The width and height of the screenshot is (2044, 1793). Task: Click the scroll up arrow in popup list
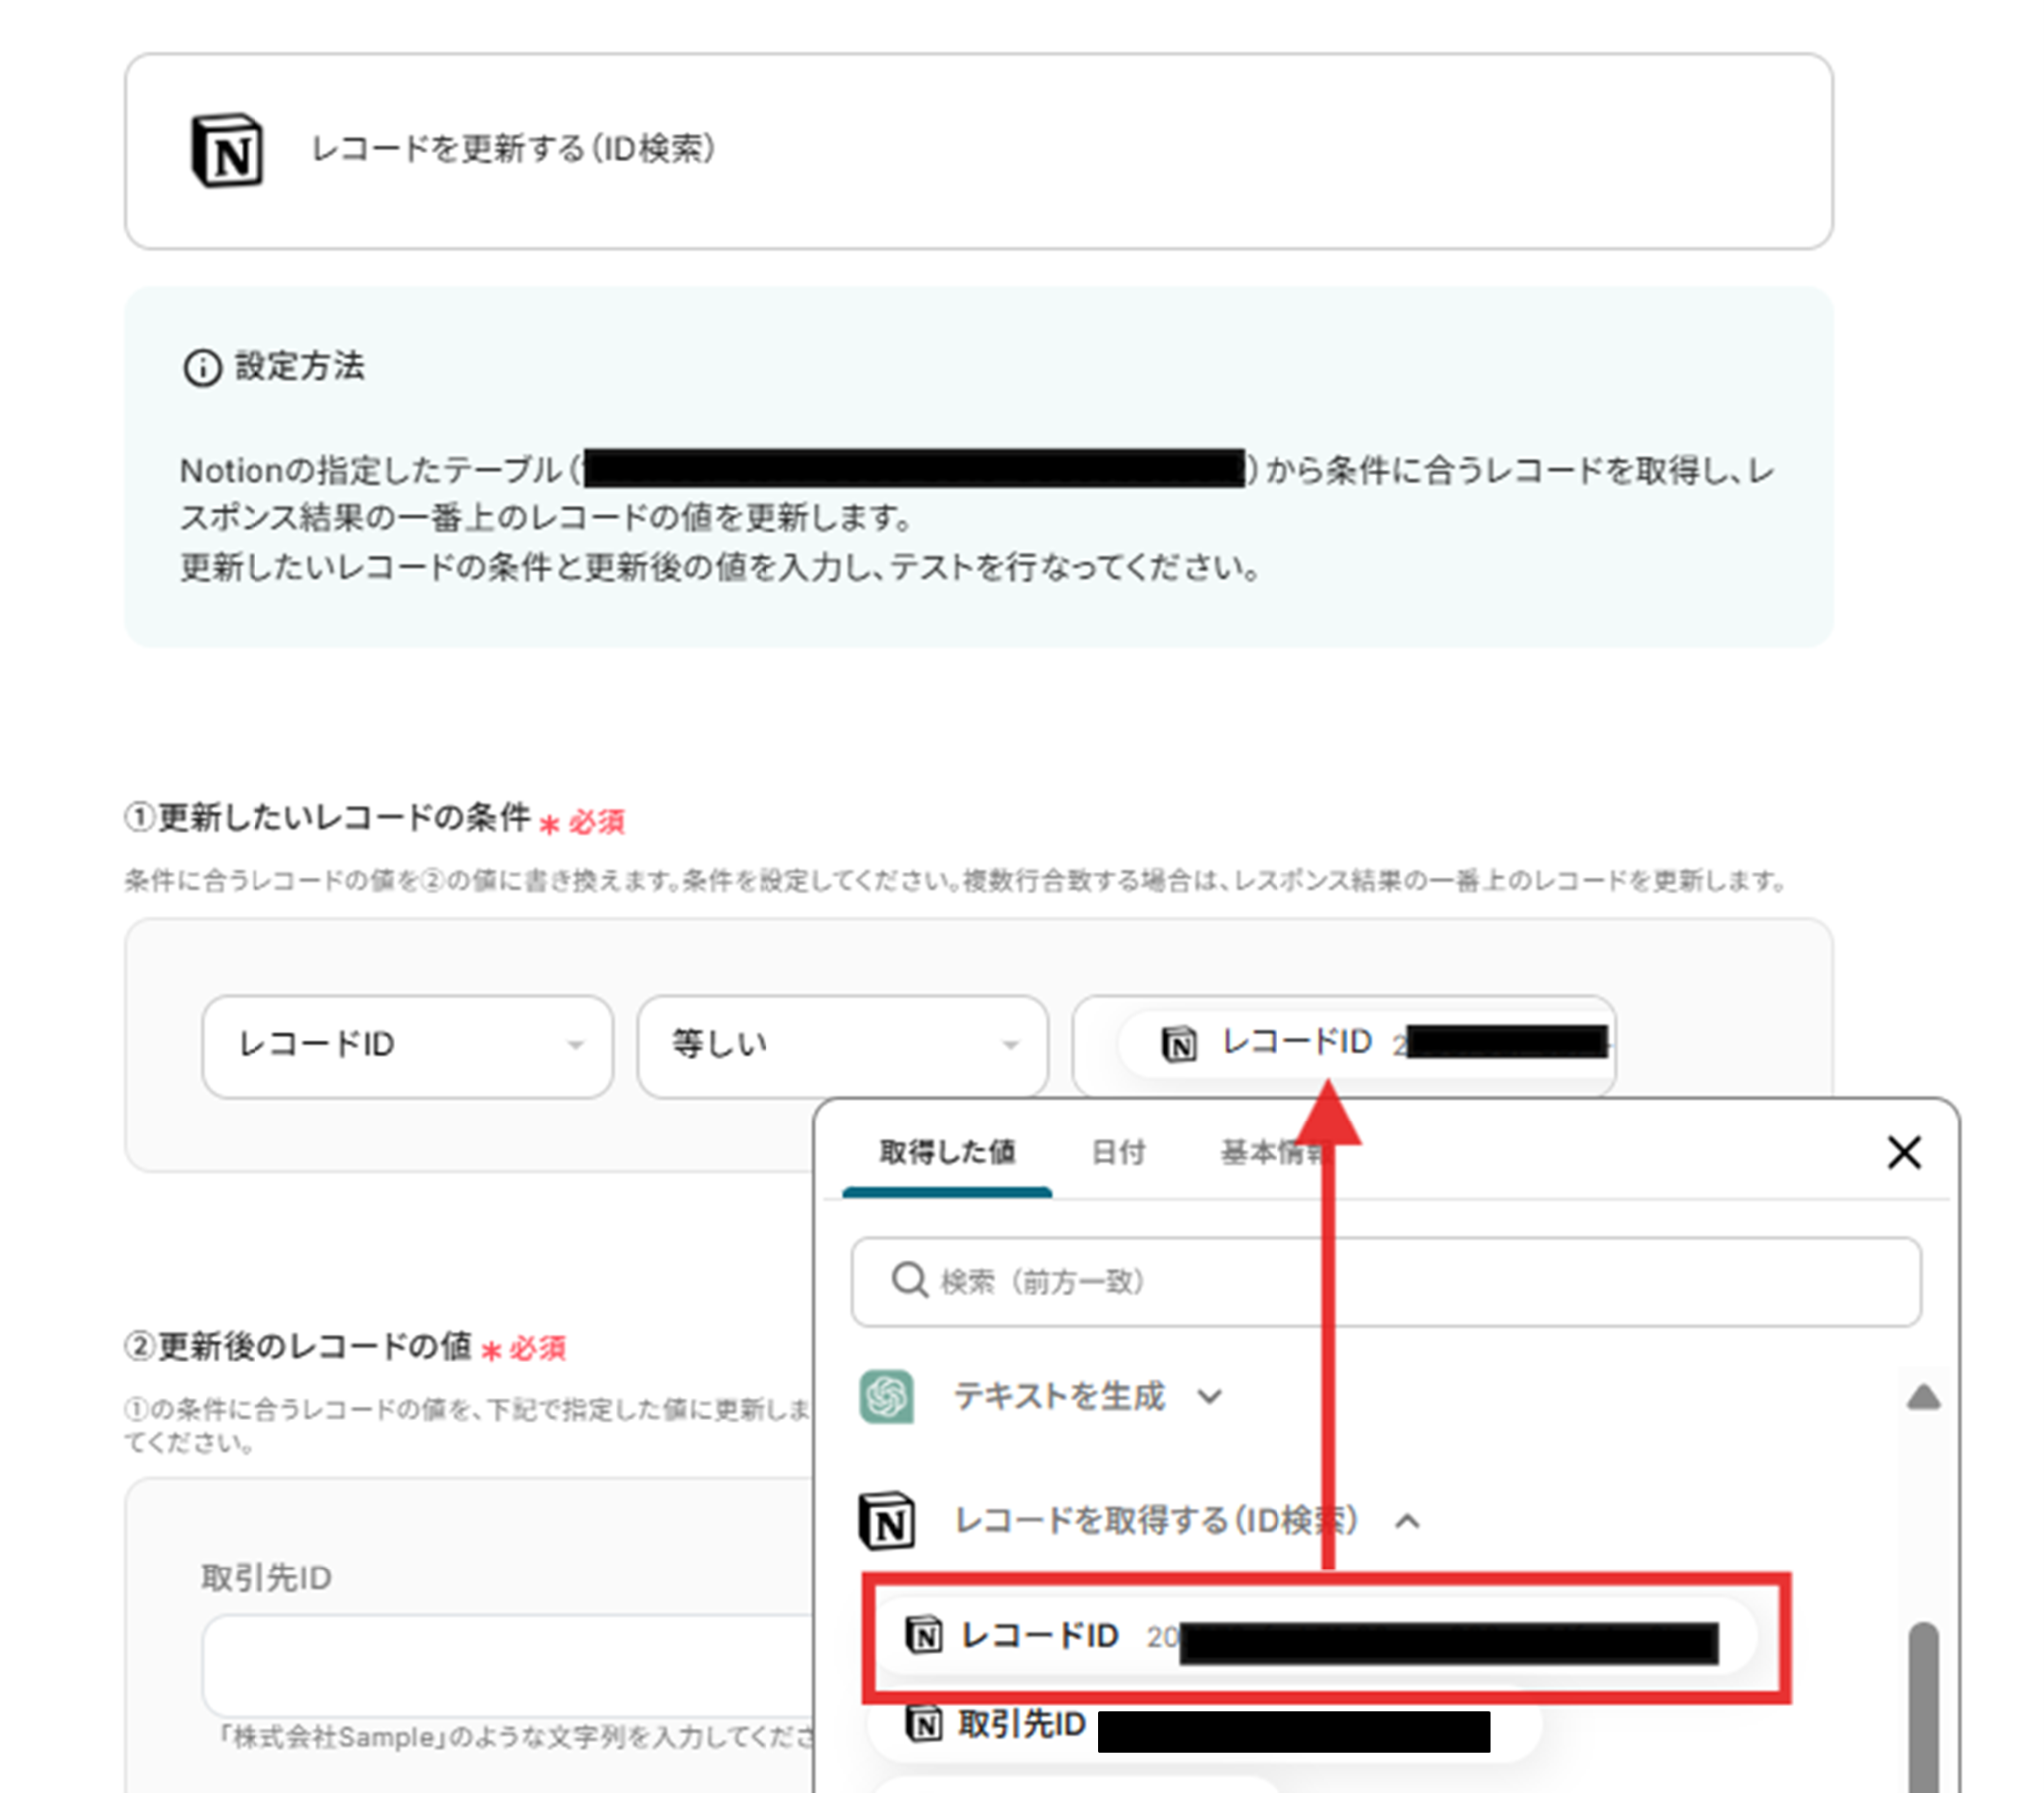[1922, 1397]
